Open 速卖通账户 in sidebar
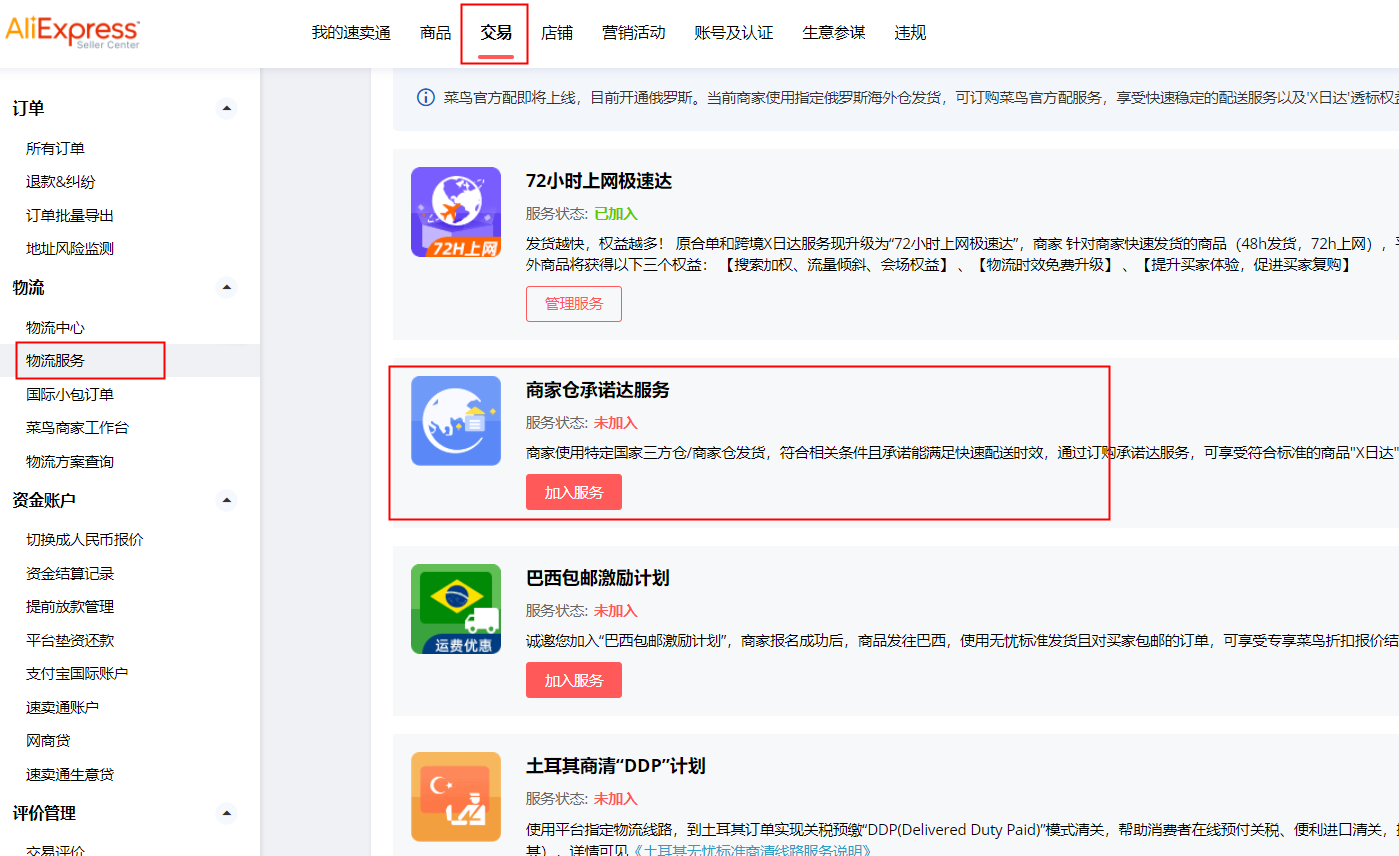Screen dimensions: 1399x856 tap(62, 707)
